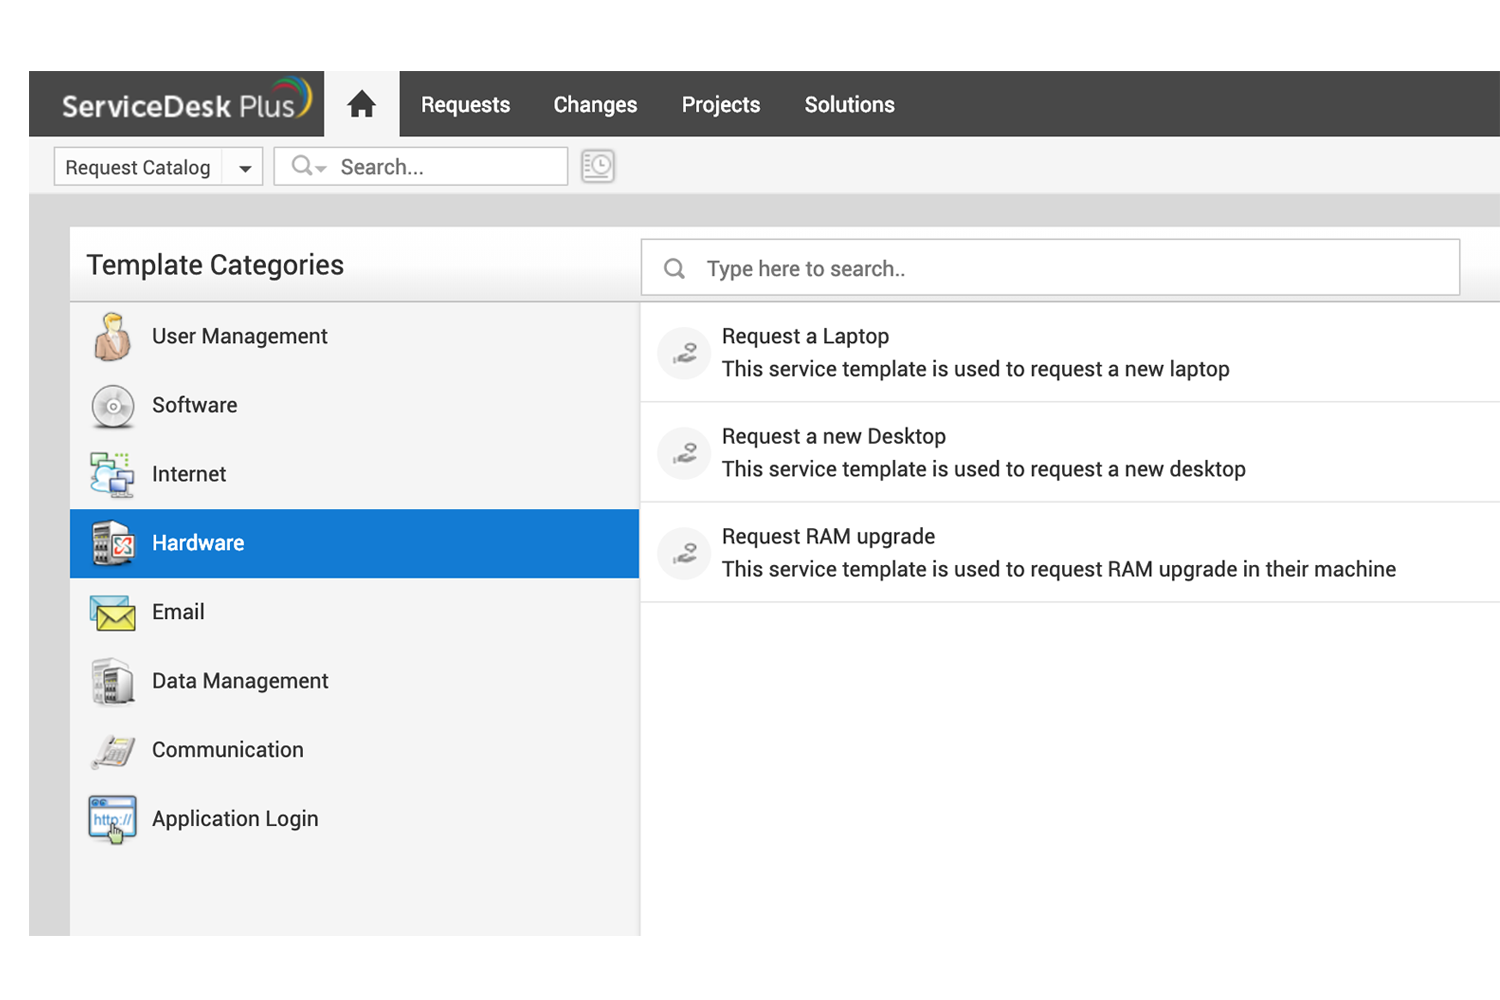Click the Email envelope icon
1500x1000 pixels.
pos(113,612)
